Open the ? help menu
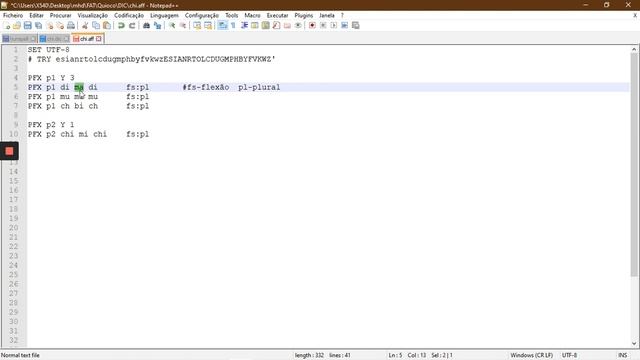This screenshot has width=640, height=360. click(x=342, y=15)
